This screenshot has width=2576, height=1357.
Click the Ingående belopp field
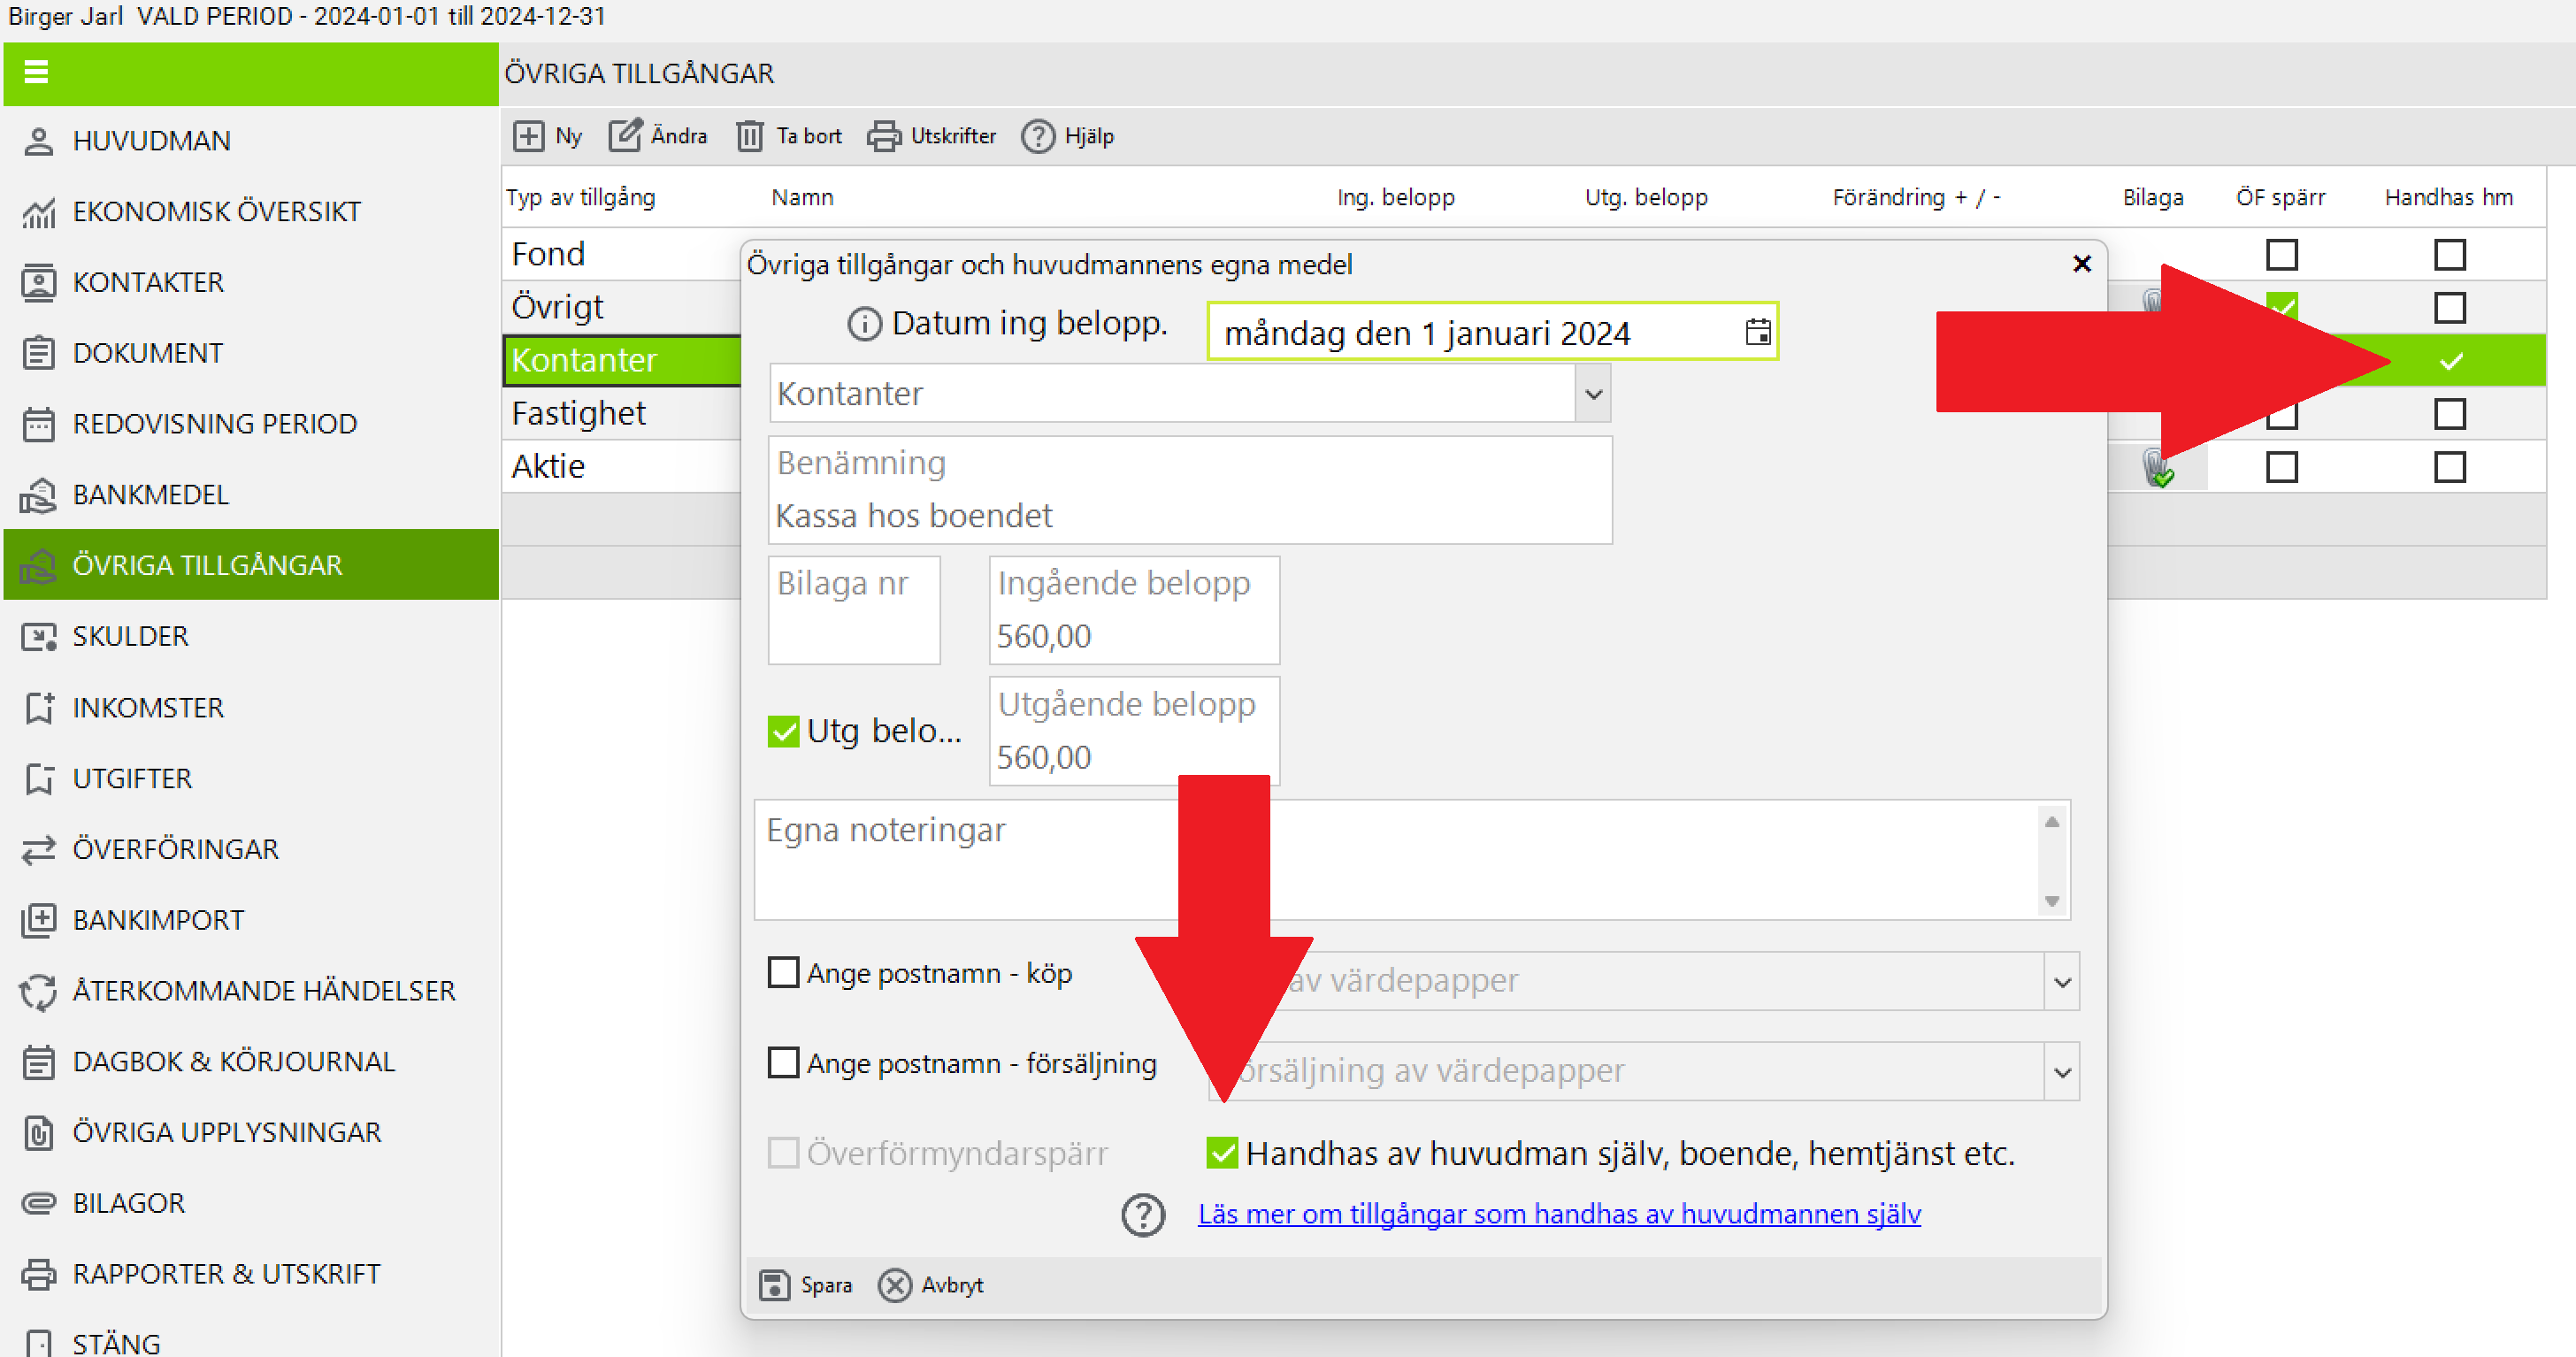coord(1134,610)
